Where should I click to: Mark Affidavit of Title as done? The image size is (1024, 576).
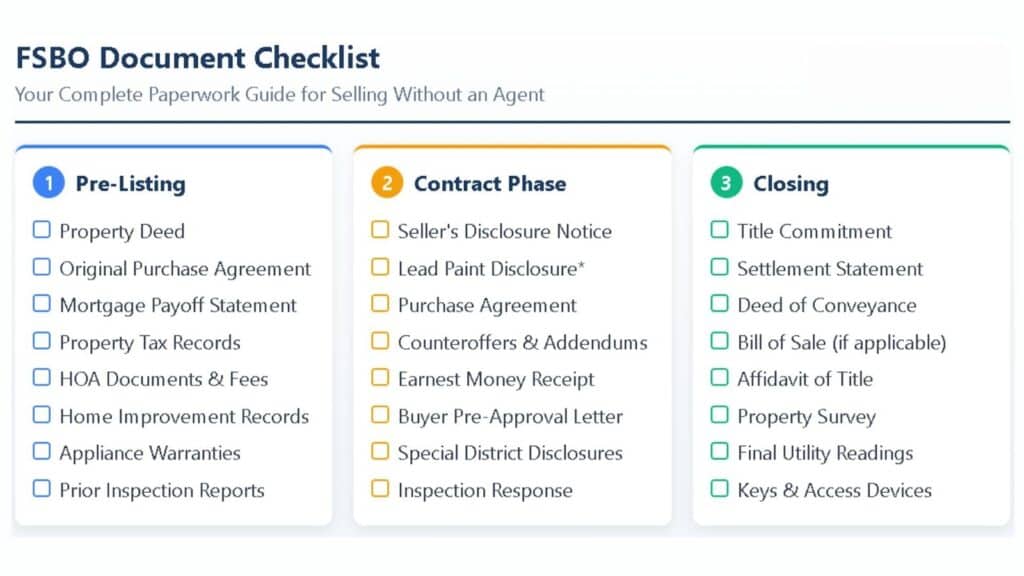coord(720,378)
